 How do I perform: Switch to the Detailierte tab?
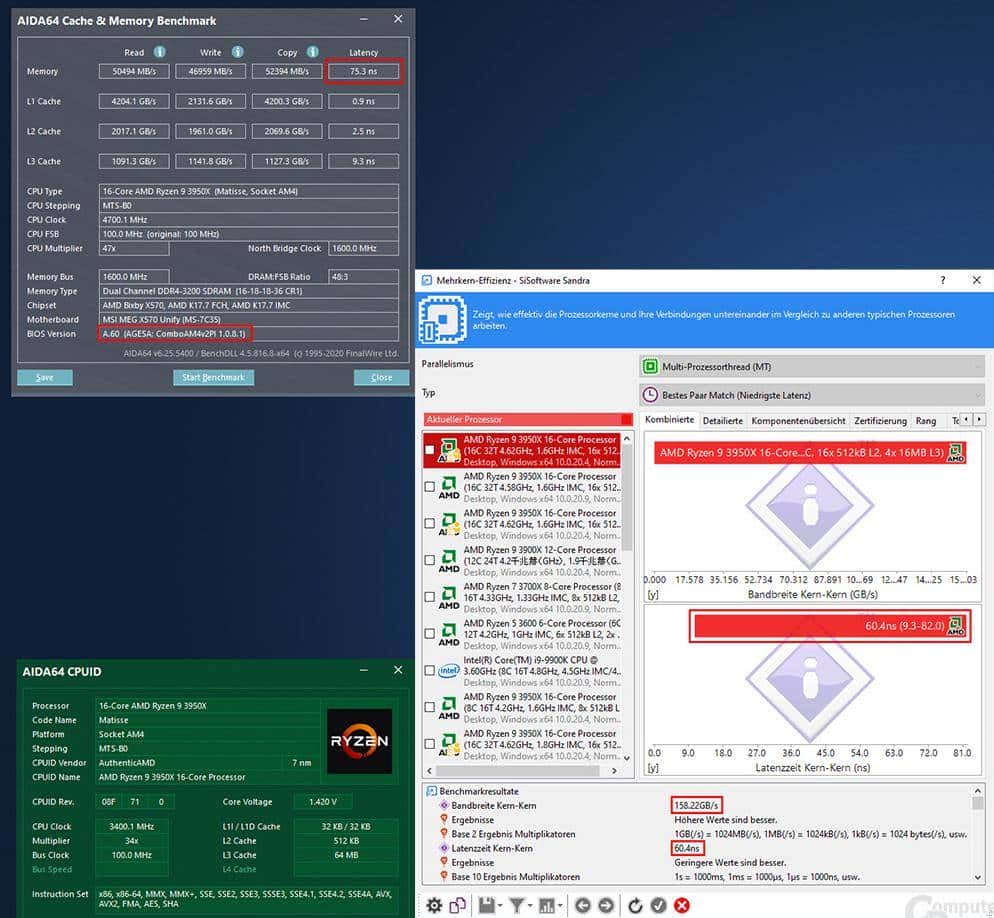point(723,420)
